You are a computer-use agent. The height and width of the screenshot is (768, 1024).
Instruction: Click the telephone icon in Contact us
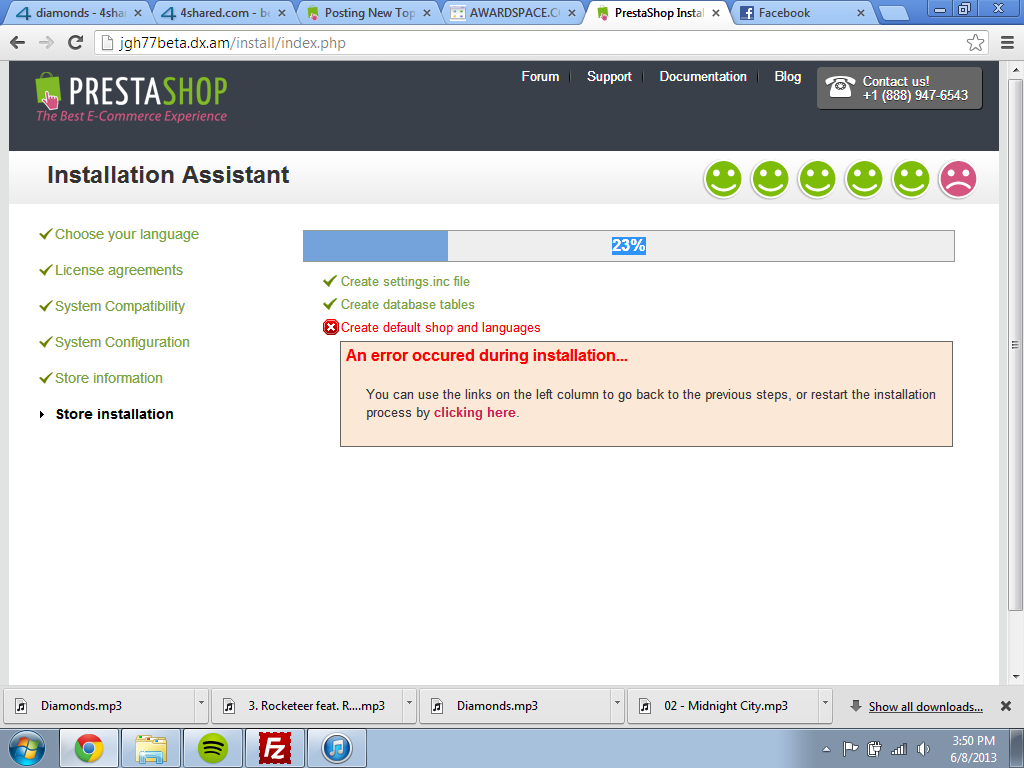840,87
